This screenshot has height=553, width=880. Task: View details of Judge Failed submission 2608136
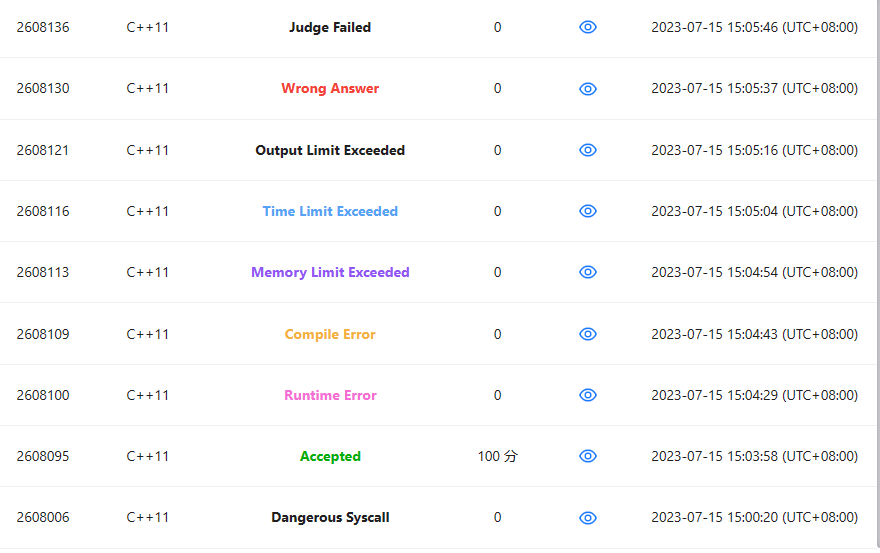pos(588,27)
